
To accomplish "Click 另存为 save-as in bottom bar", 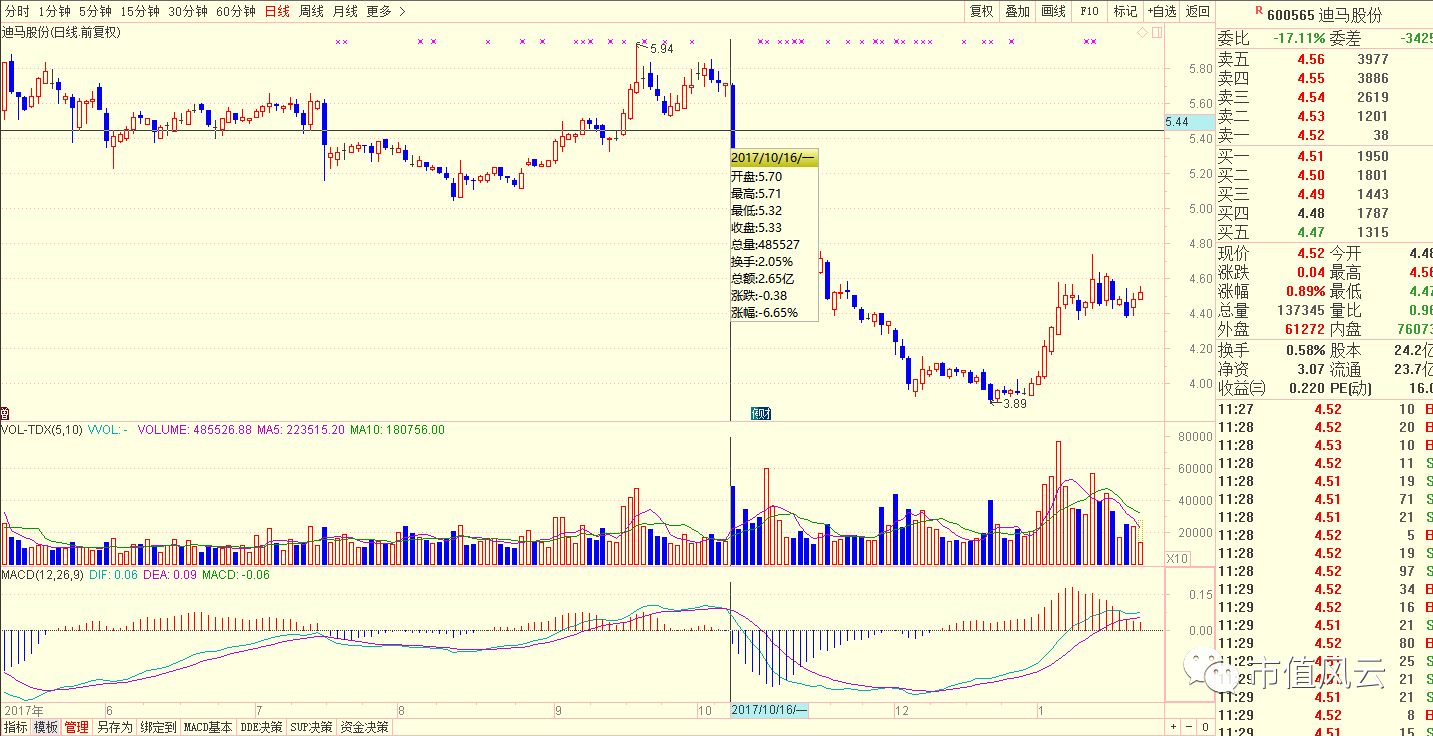I will [x=114, y=727].
